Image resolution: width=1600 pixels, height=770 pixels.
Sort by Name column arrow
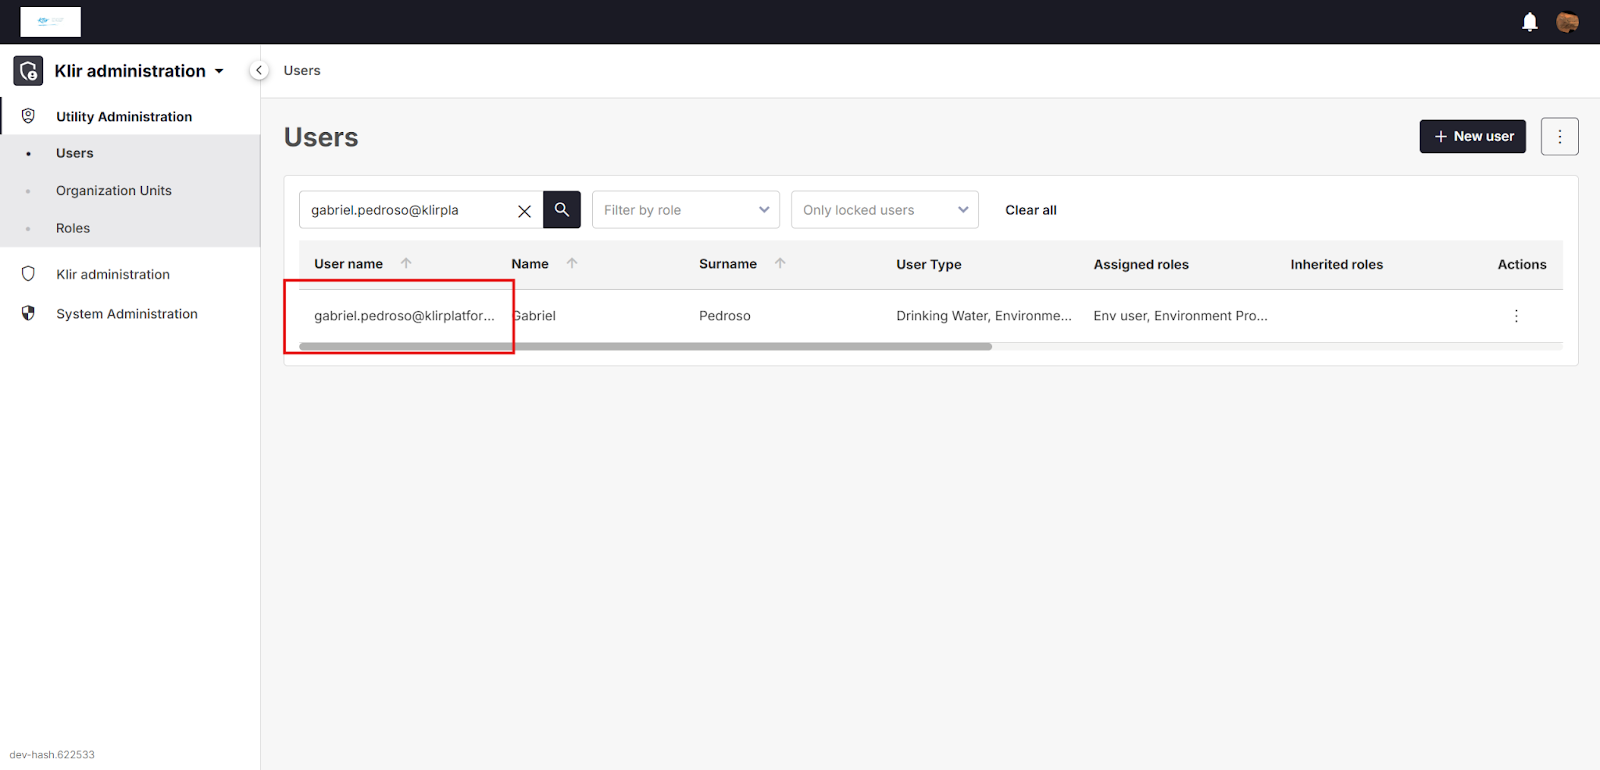coord(572,264)
